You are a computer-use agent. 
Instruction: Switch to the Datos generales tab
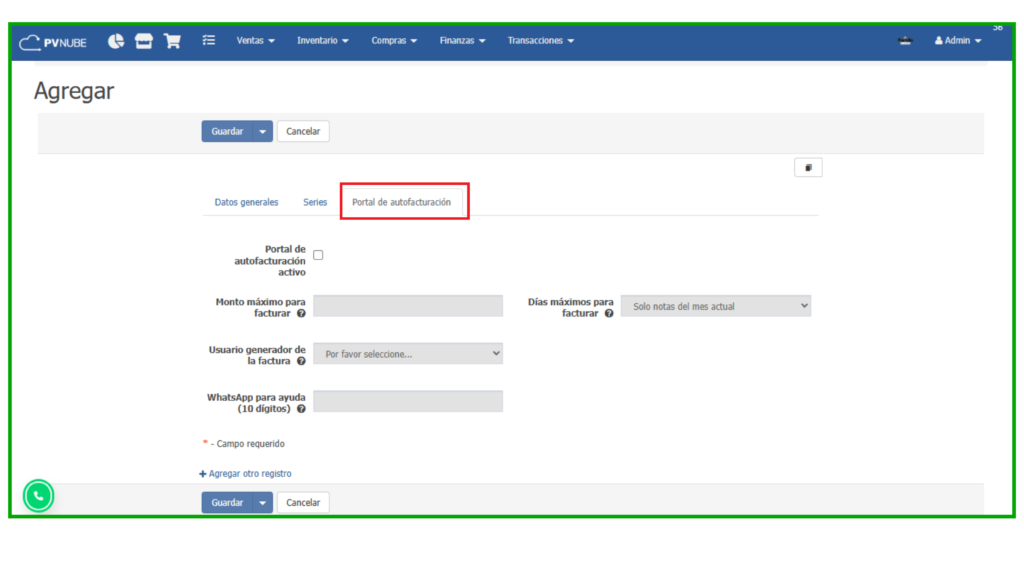click(246, 201)
